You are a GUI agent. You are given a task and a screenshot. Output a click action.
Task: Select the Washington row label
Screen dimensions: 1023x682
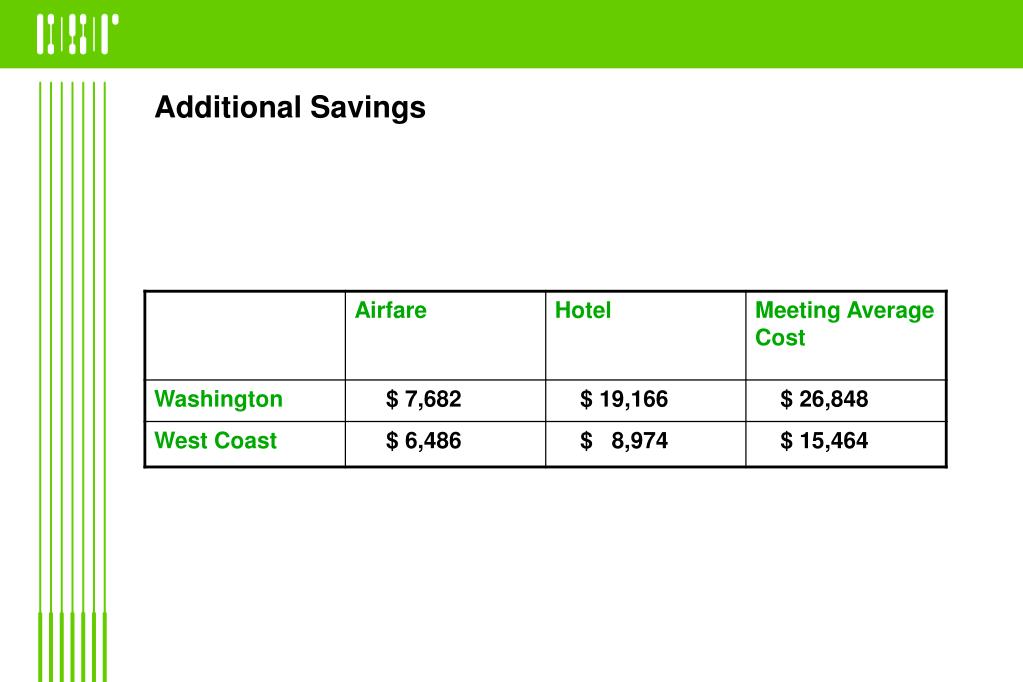click(218, 399)
